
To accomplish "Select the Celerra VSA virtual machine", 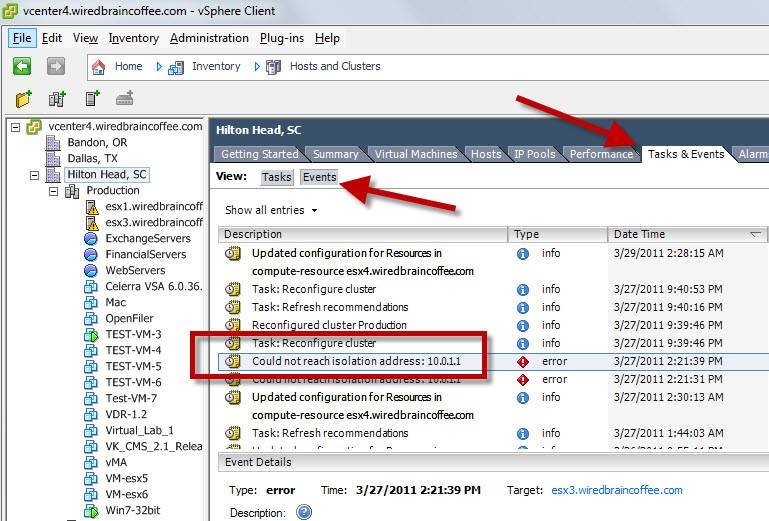I will click(154, 287).
